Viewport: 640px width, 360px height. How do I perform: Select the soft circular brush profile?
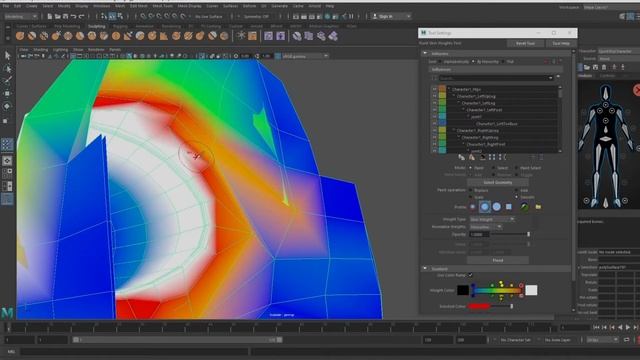click(x=473, y=207)
